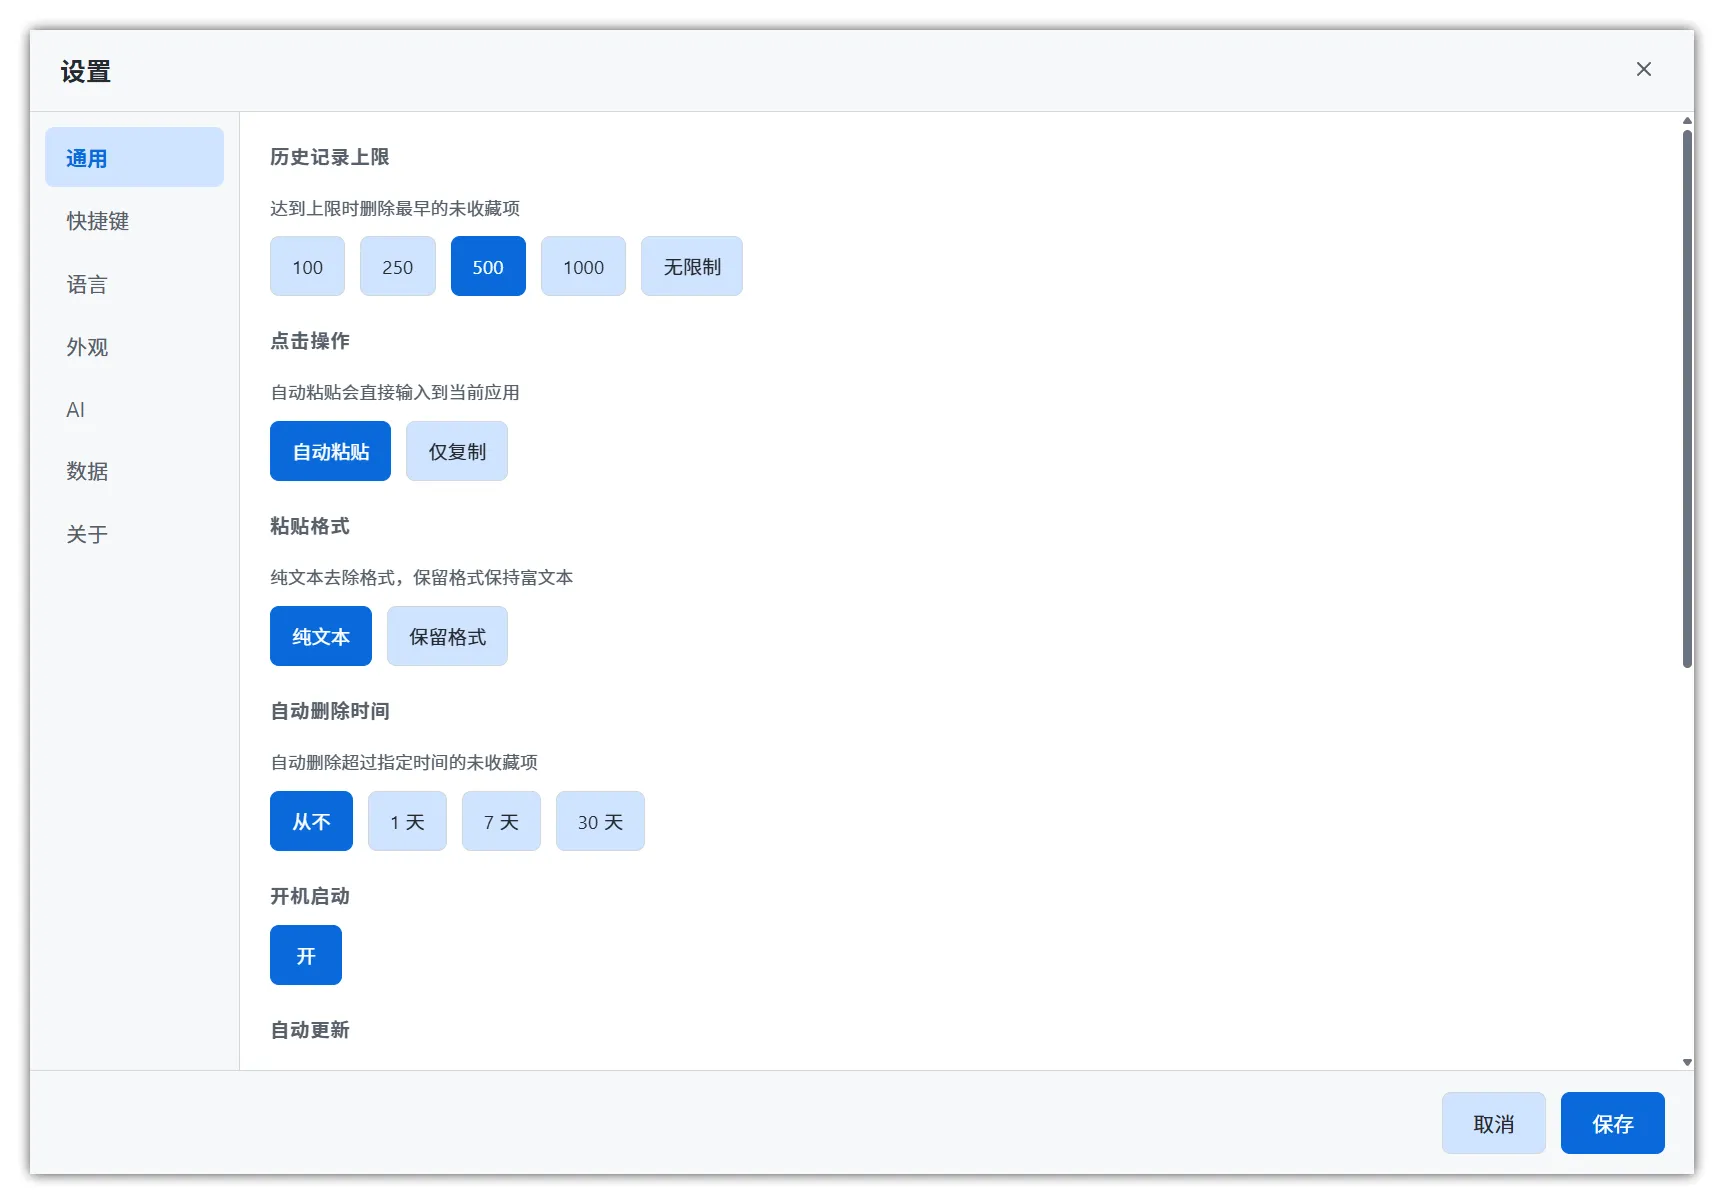Image resolution: width=1724 pixels, height=1204 pixels.
Task: Toggle the 开机启动 switch button
Action: pos(306,956)
